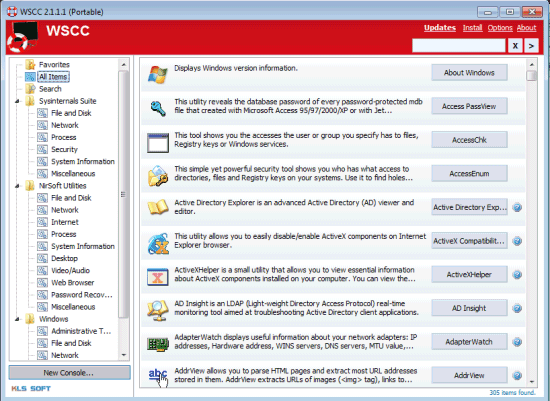
Task: Click the AccessChk window icon
Action: pyautogui.click(x=158, y=143)
